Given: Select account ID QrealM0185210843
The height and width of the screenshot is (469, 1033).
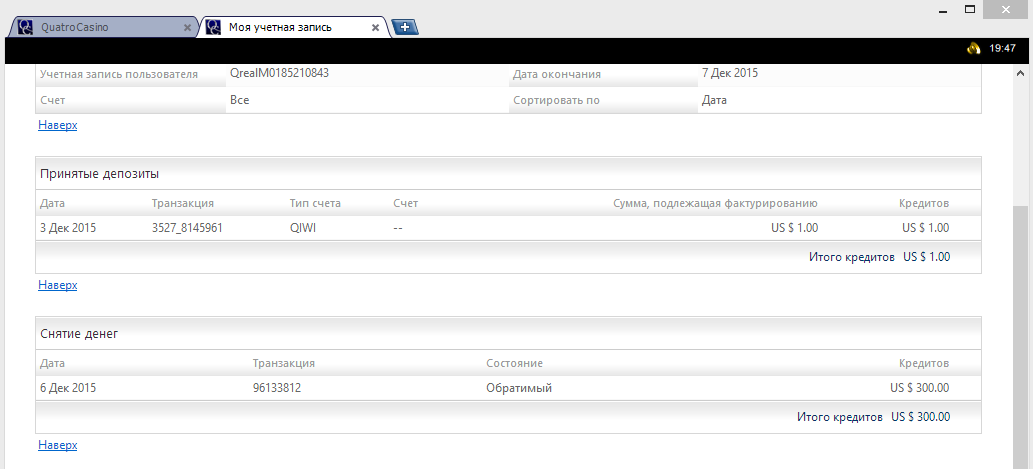Looking at the screenshot, I should 279,73.
